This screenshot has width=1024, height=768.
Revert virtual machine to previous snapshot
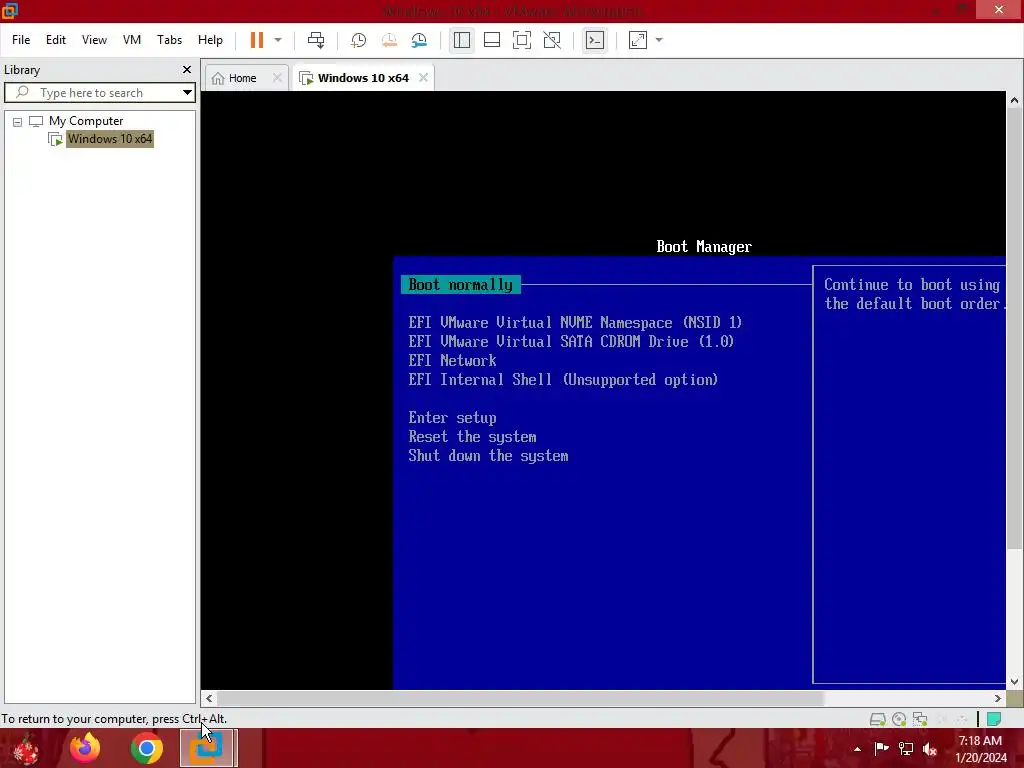[x=389, y=40]
